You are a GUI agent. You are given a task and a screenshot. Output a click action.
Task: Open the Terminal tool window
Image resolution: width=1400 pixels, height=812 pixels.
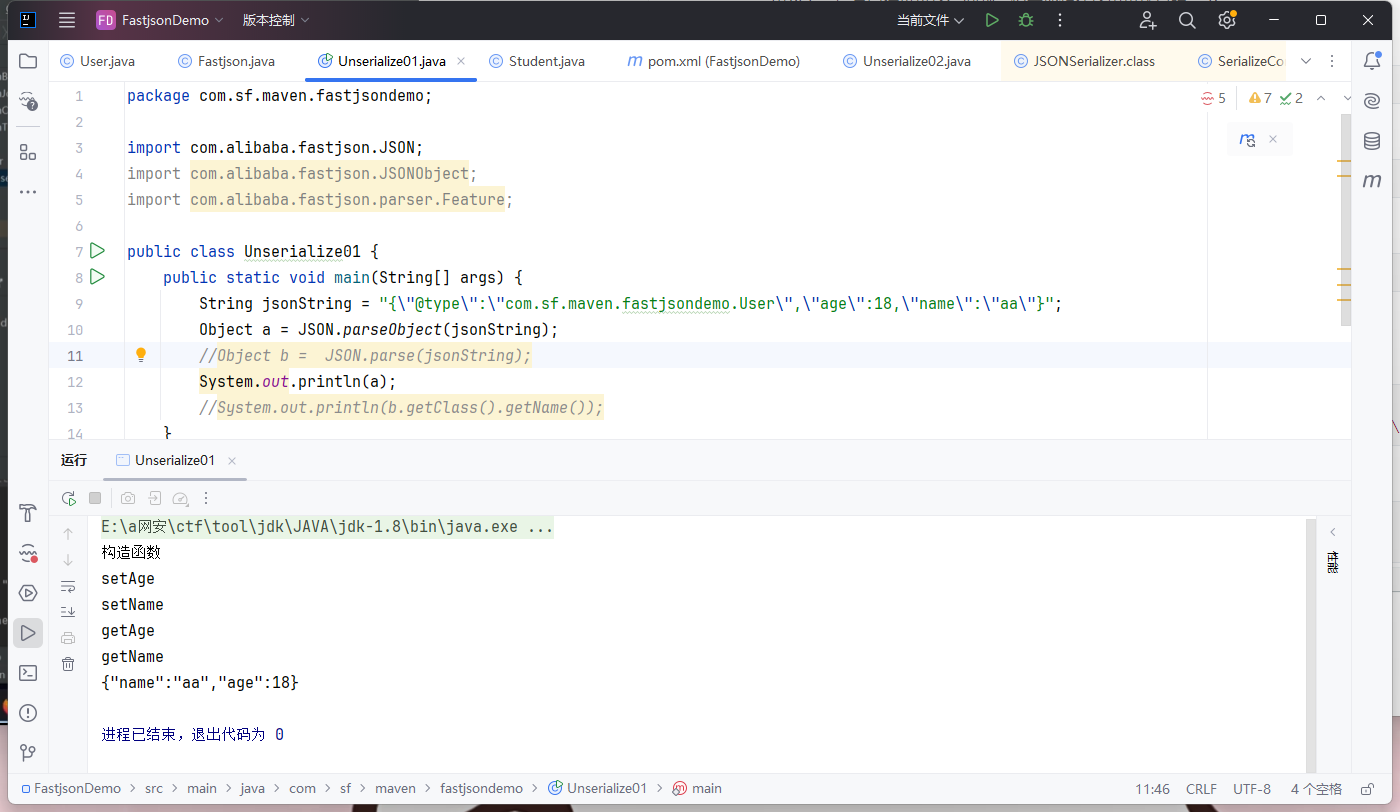pyautogui.click(x=28, y=673)
